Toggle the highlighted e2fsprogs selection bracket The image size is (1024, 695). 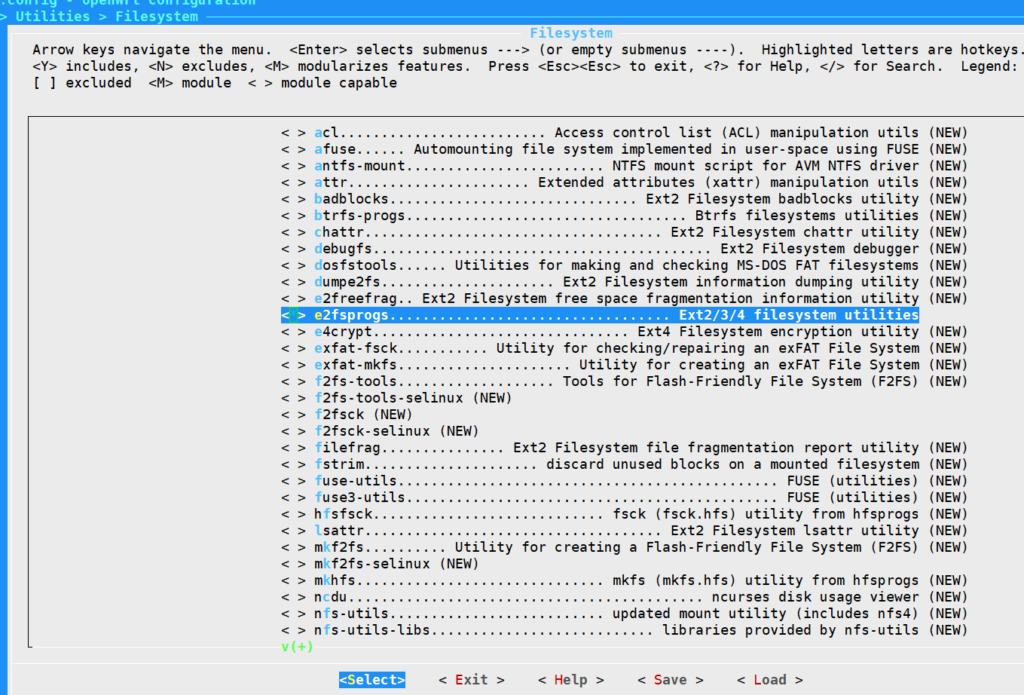pyautogui.click(x=293, y=315)
